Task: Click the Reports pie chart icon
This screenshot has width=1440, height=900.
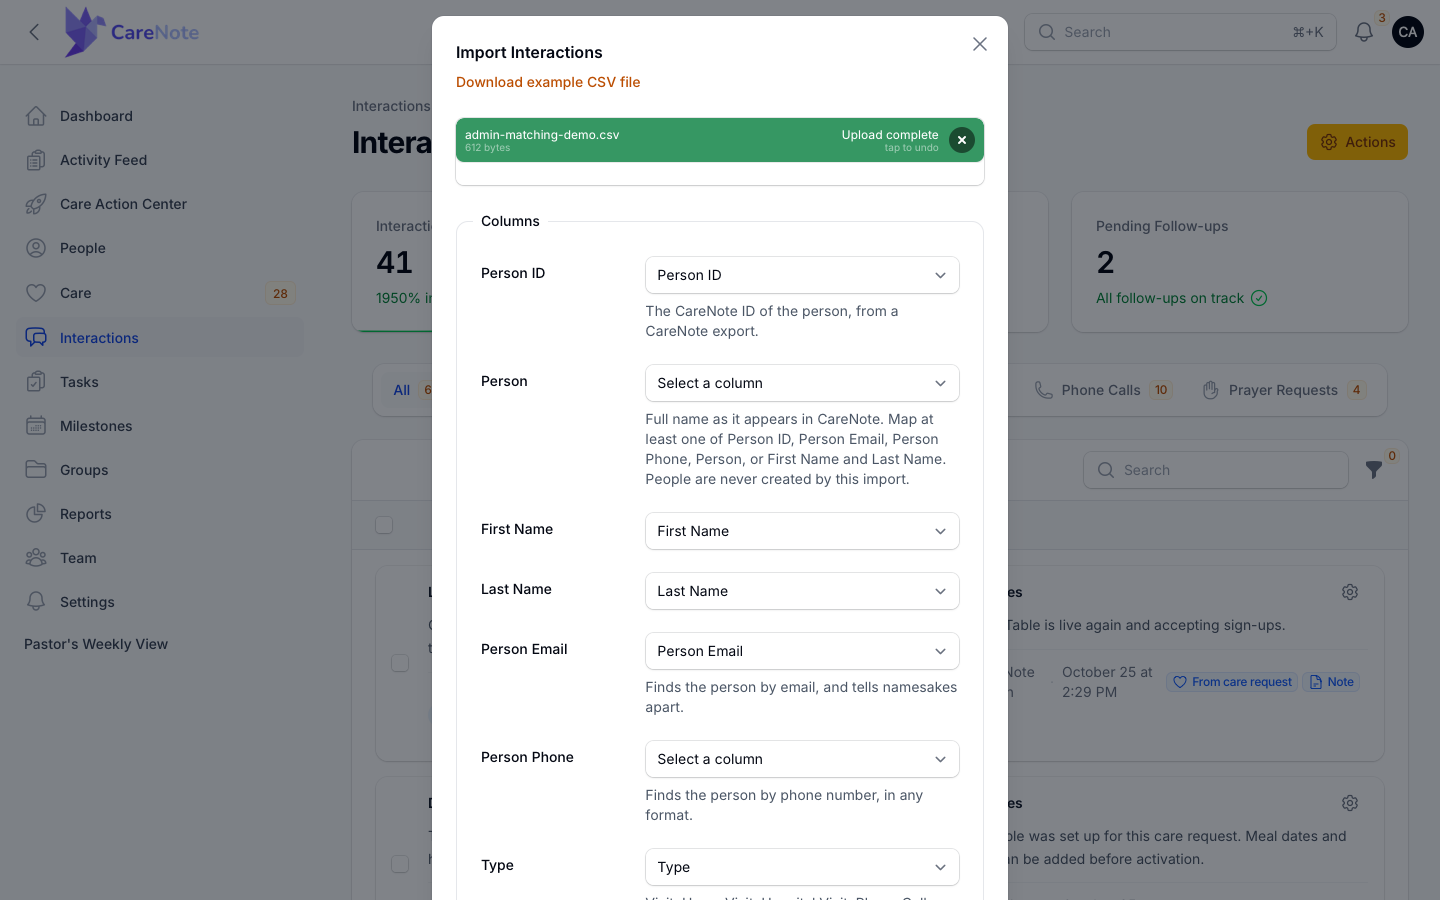Action: pos(36,514)
